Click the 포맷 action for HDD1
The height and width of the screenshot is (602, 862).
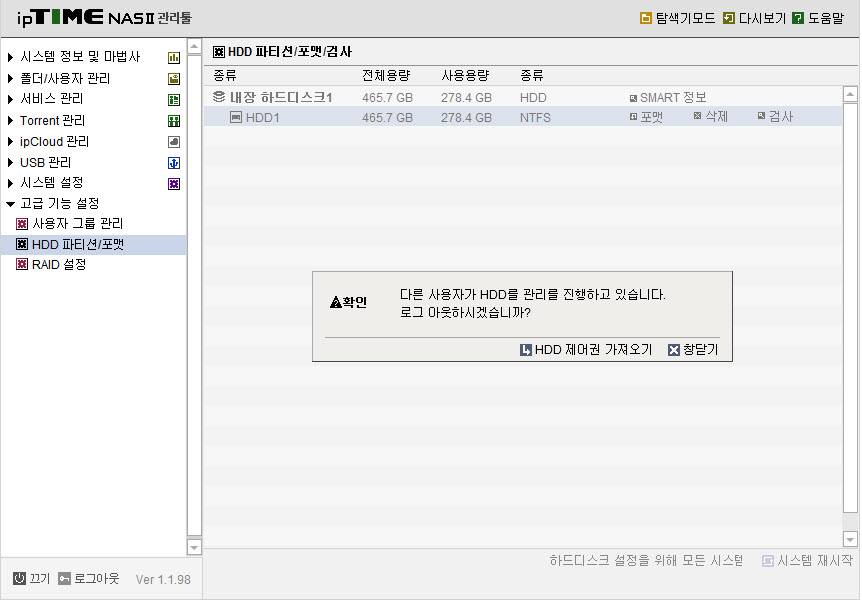[x=646, y=117]
